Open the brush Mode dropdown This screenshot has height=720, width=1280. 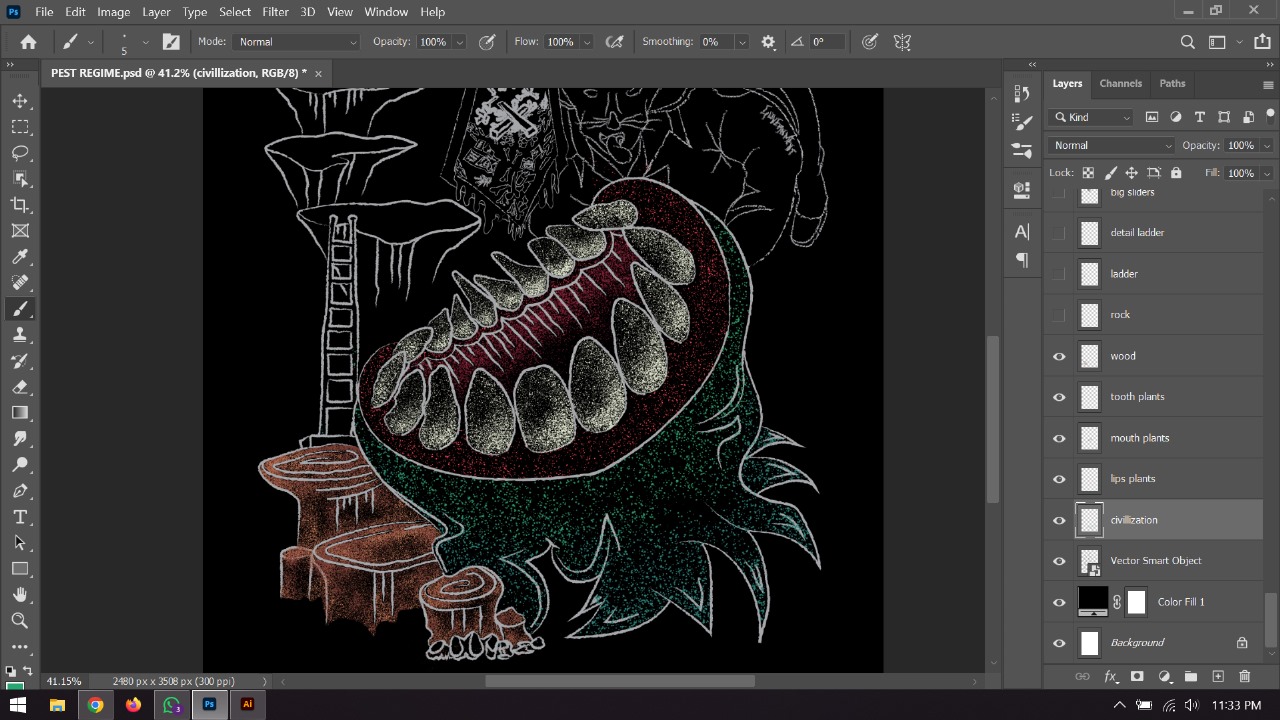[x=296, y=42]
